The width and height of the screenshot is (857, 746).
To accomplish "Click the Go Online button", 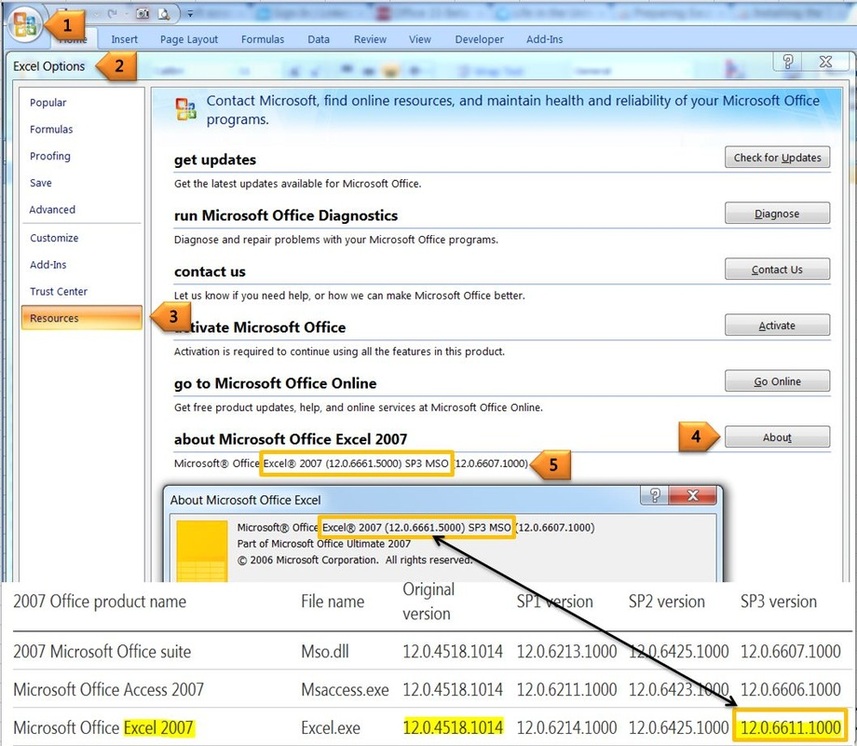I will 777,381.
